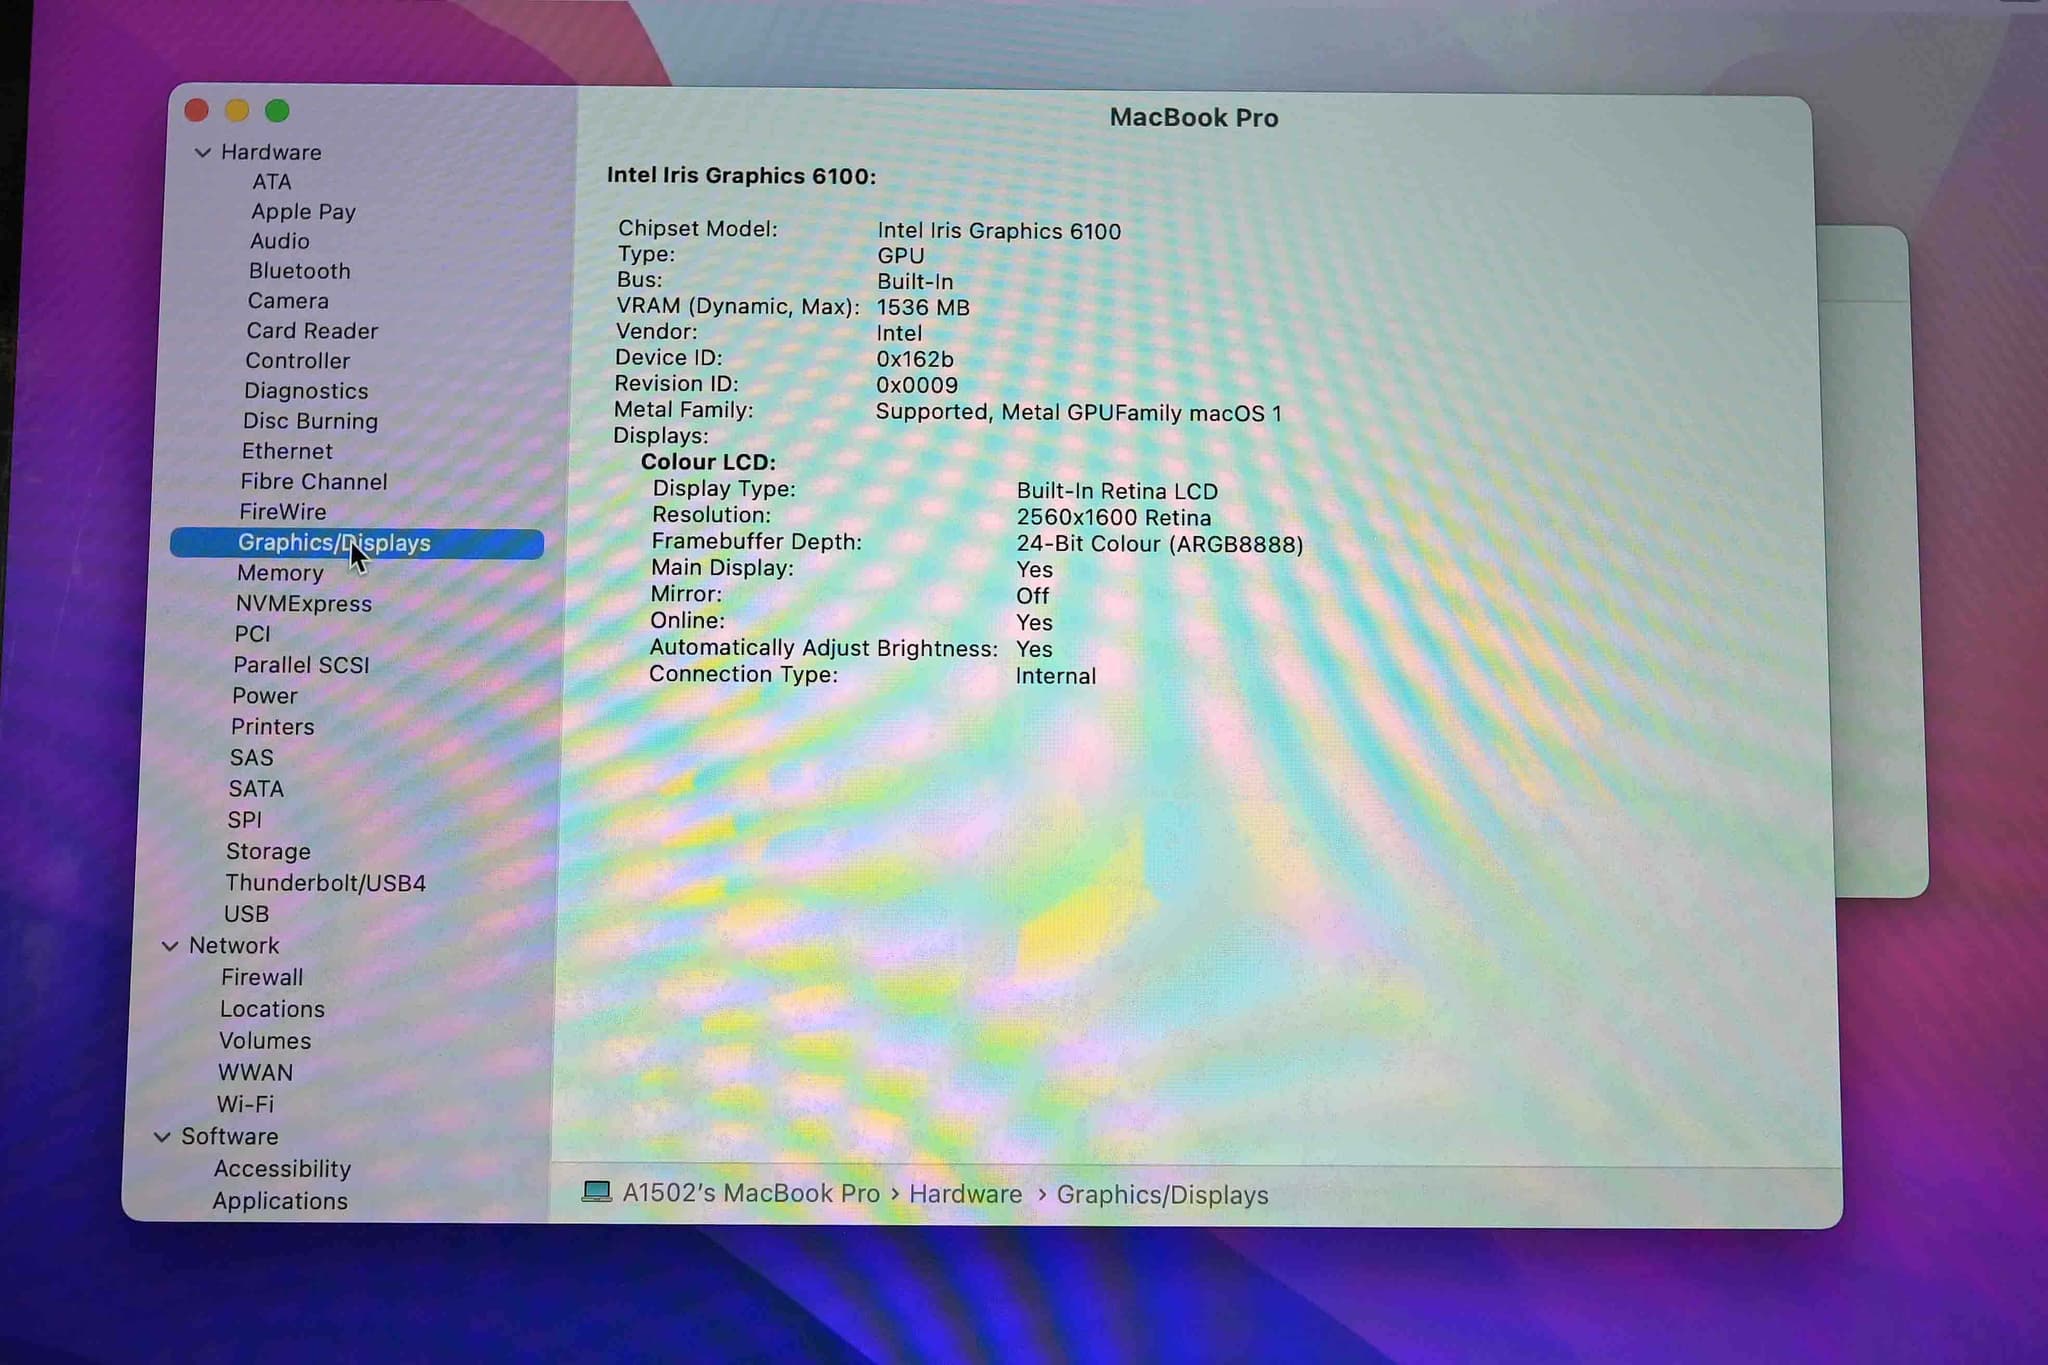Click the resolution value 2560x1600 Retina
The image size is (2048, 1365).
pyautogui.click(x=1114, y=518)
